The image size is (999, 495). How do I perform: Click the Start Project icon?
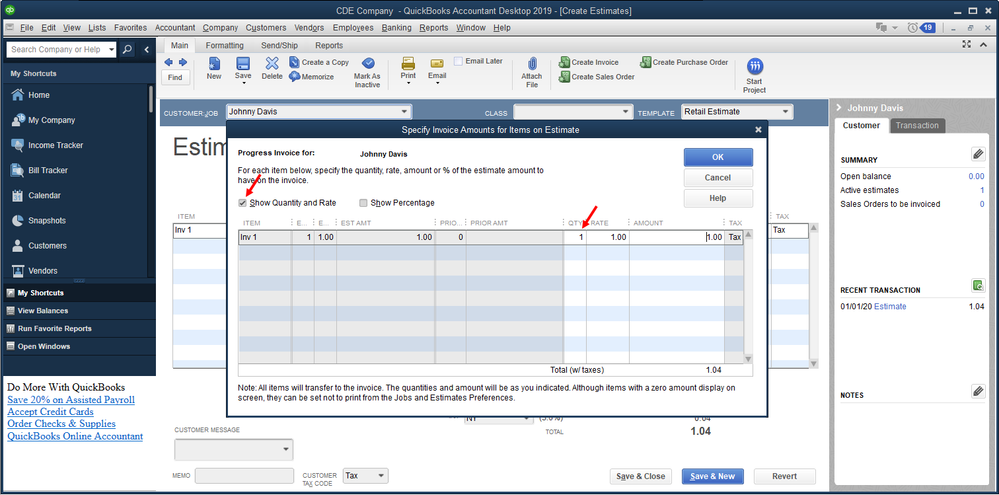(754, 66)
